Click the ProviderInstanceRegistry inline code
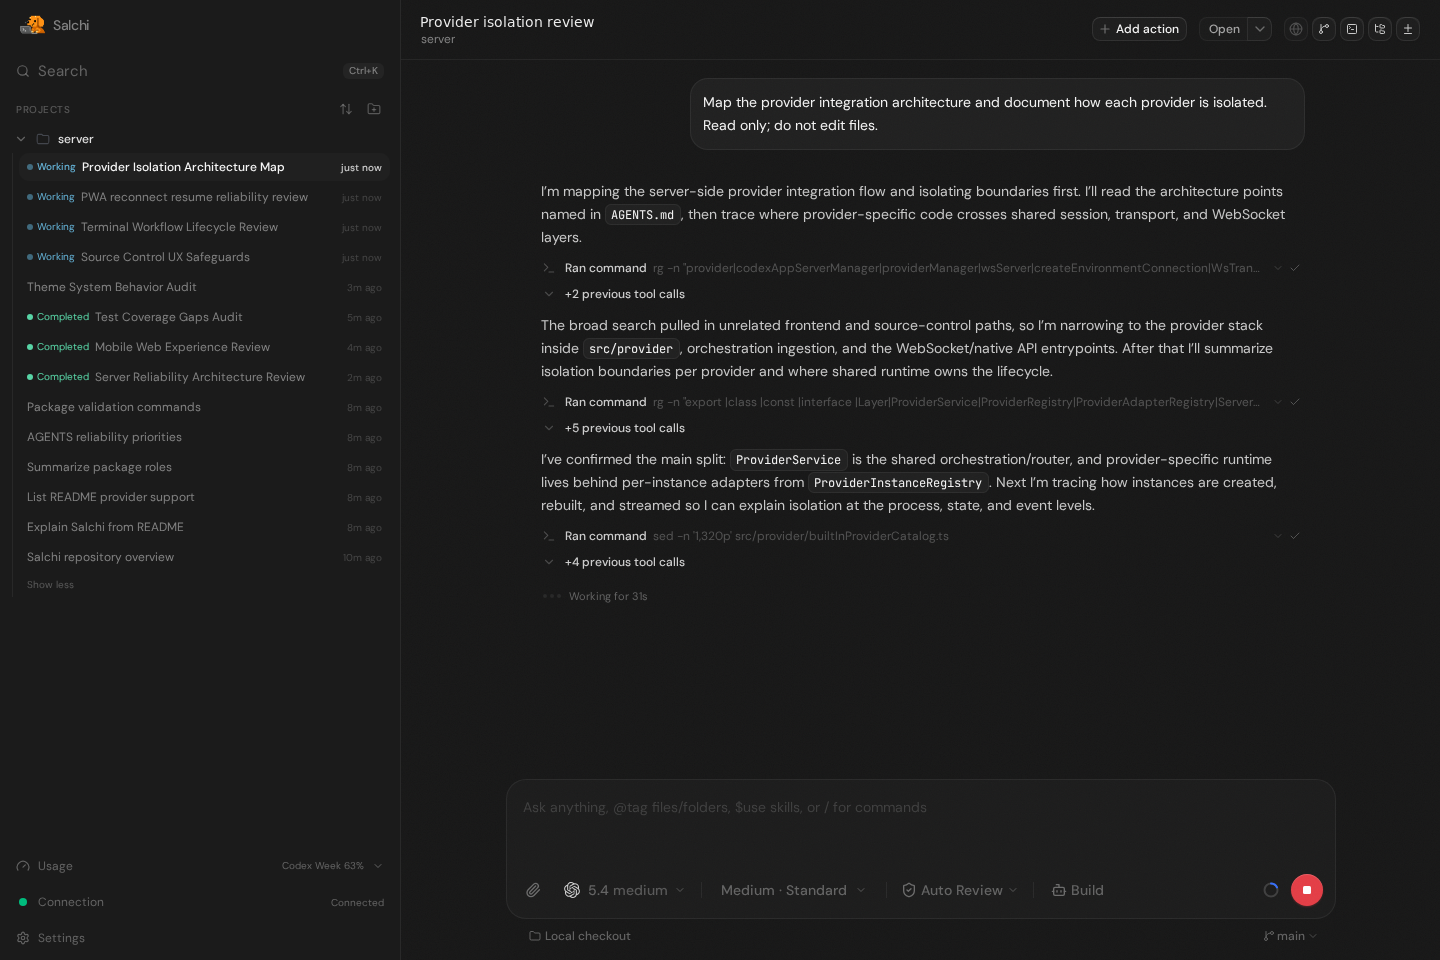Image resolution: width=1440 pixels, height=960 pixels. [x=898, y=483]
